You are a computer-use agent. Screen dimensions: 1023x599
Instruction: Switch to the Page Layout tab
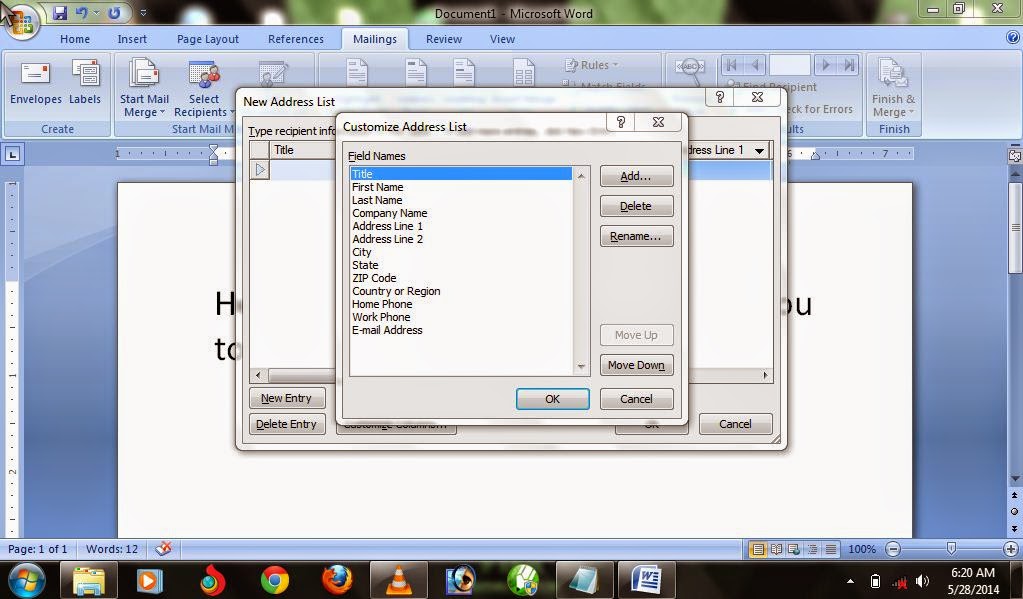click(x=207, y=39)
